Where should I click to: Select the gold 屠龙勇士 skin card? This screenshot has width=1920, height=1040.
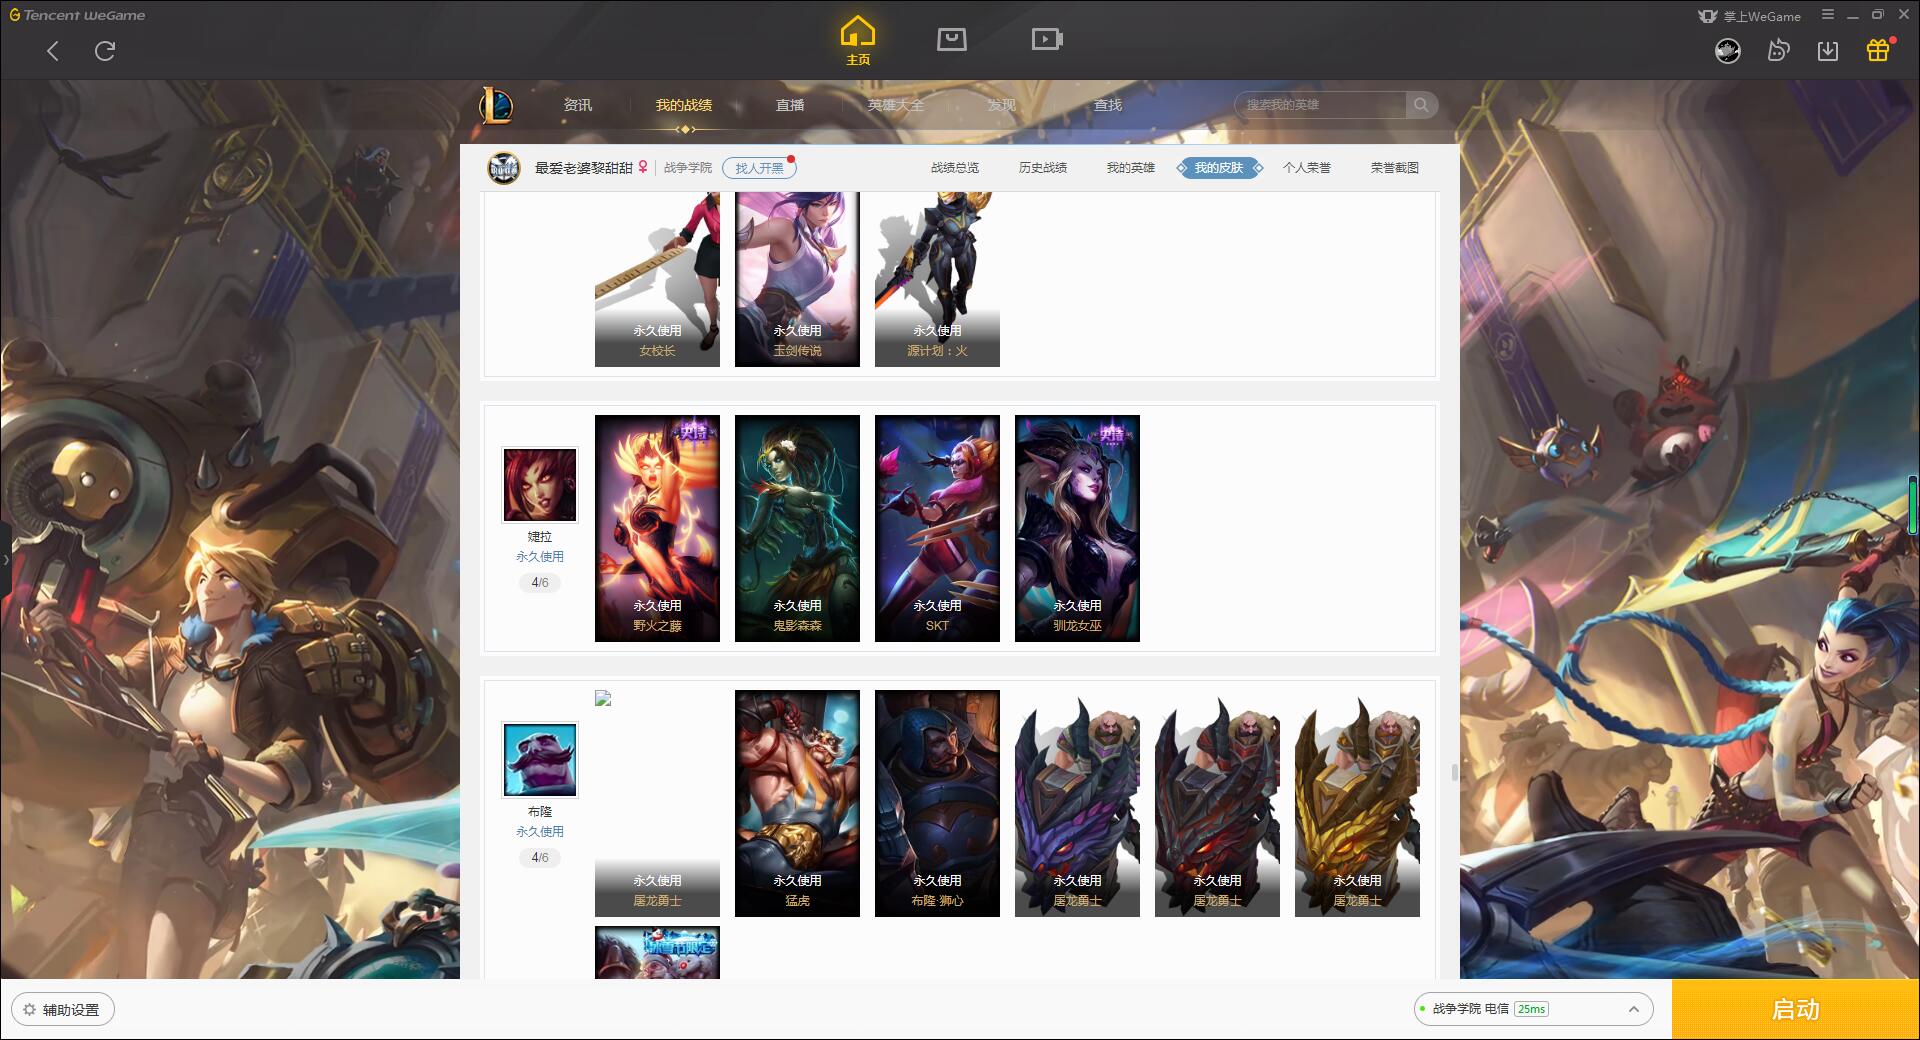coord(1357,803)
